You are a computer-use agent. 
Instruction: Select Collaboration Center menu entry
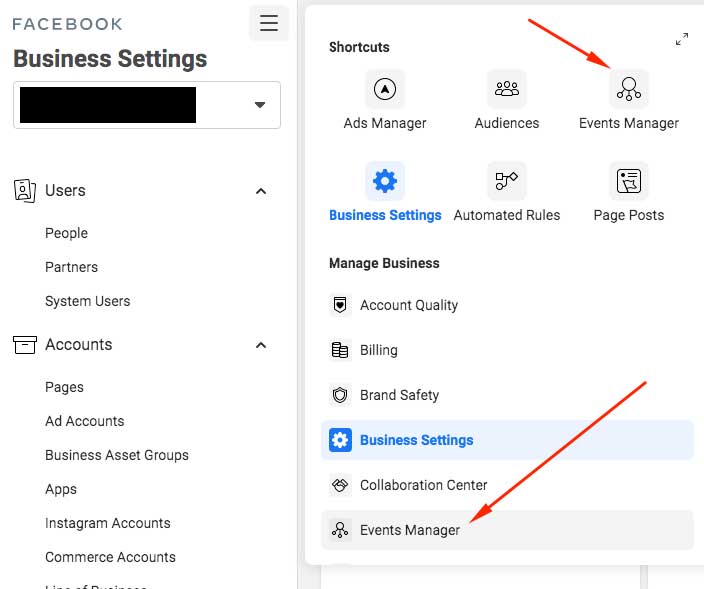507,485
